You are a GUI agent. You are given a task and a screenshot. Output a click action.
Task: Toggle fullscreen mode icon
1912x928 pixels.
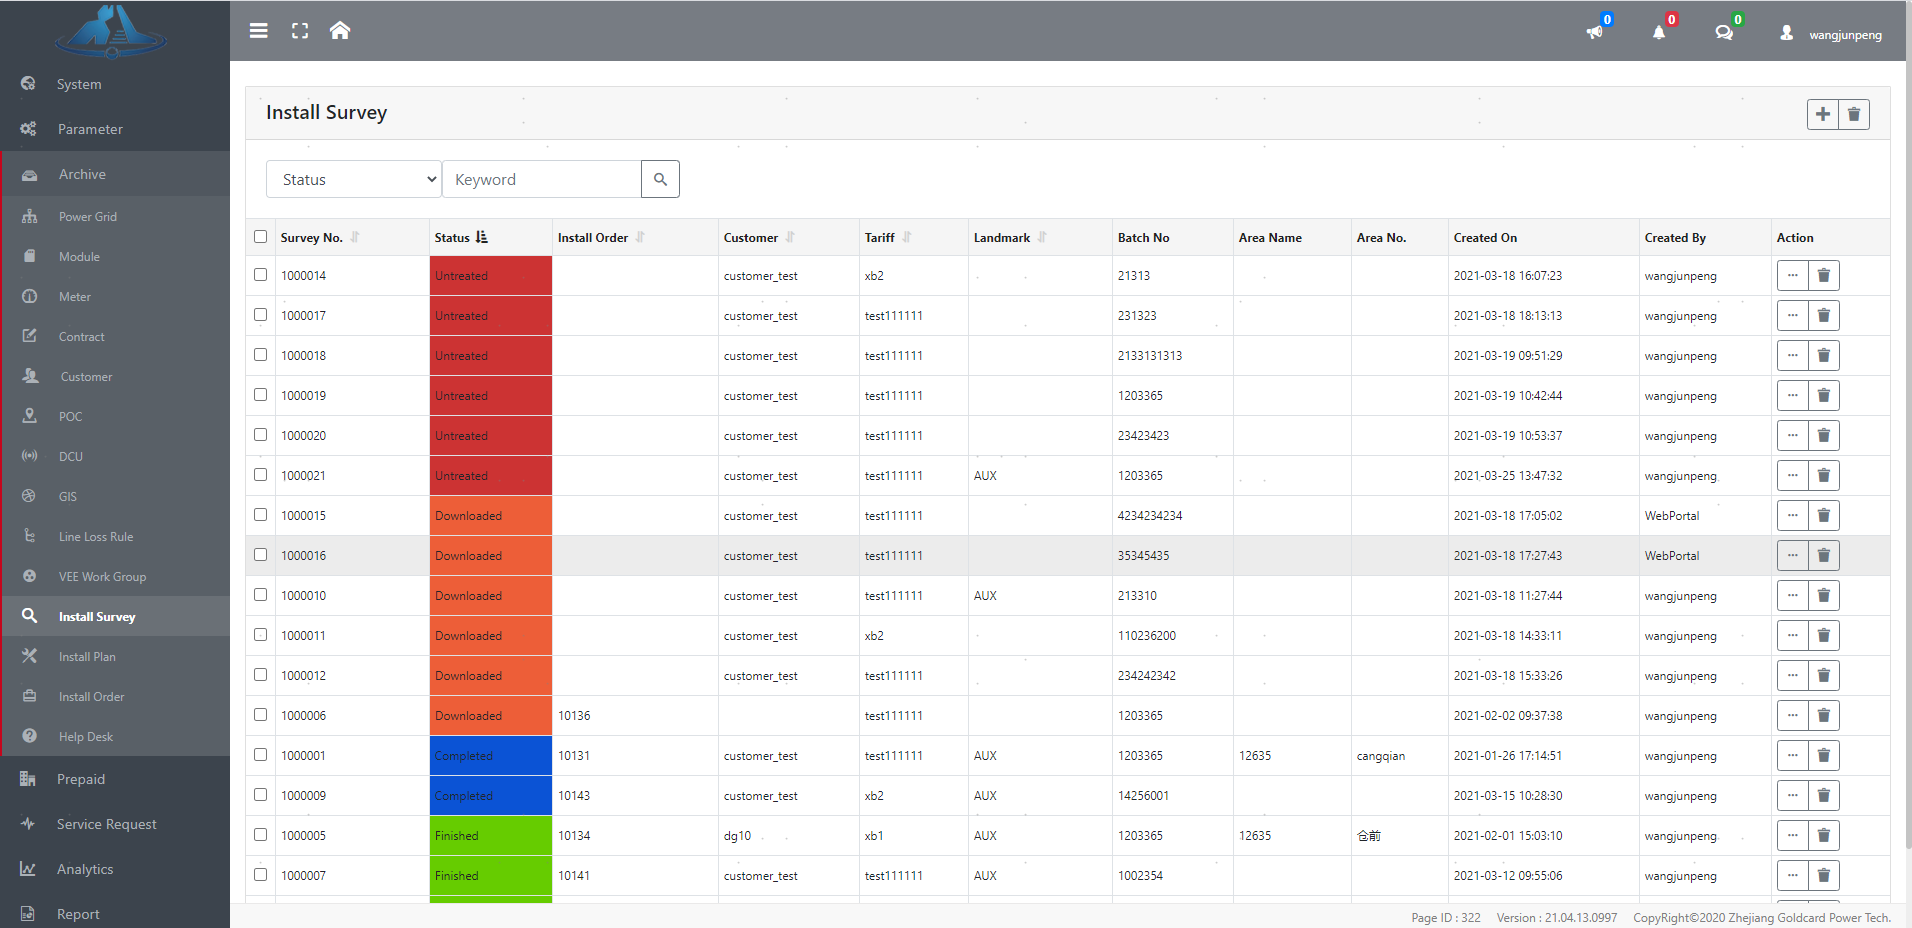(300, 31)
